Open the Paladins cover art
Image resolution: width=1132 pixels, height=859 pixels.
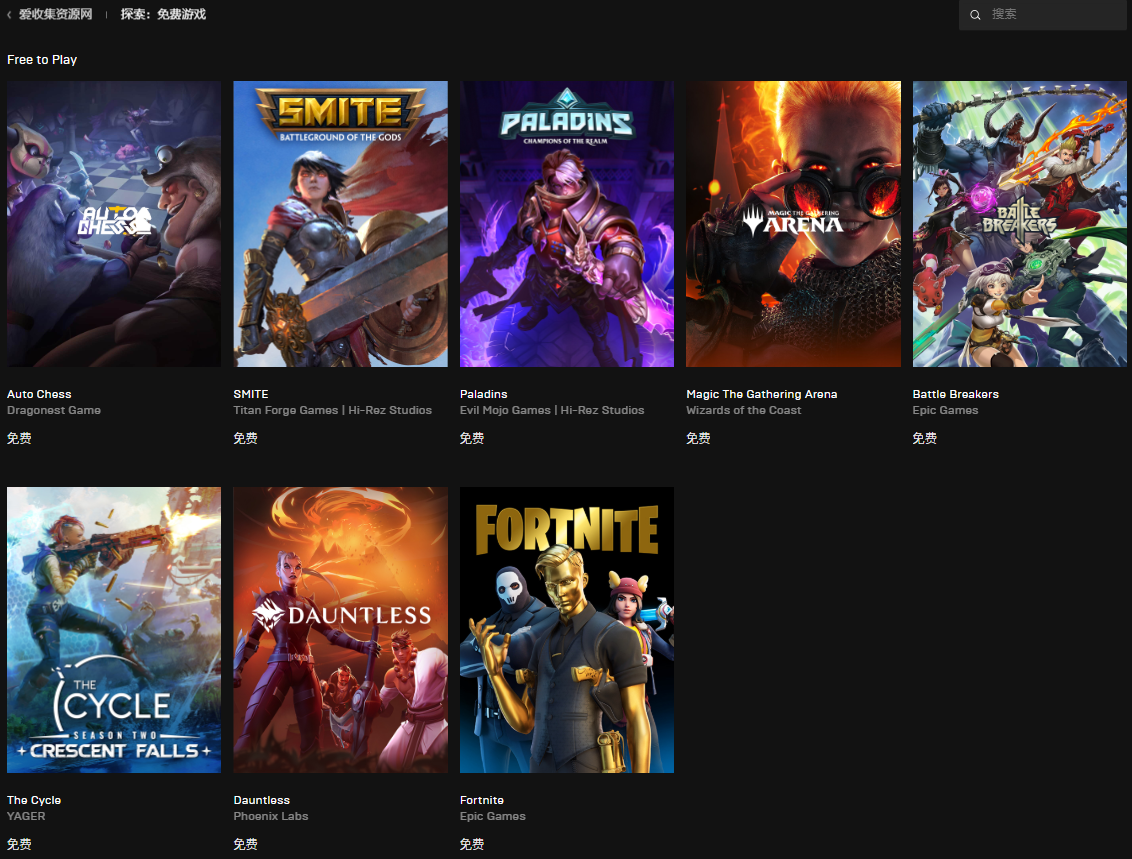pyautogui.click(x=567, y=224)
